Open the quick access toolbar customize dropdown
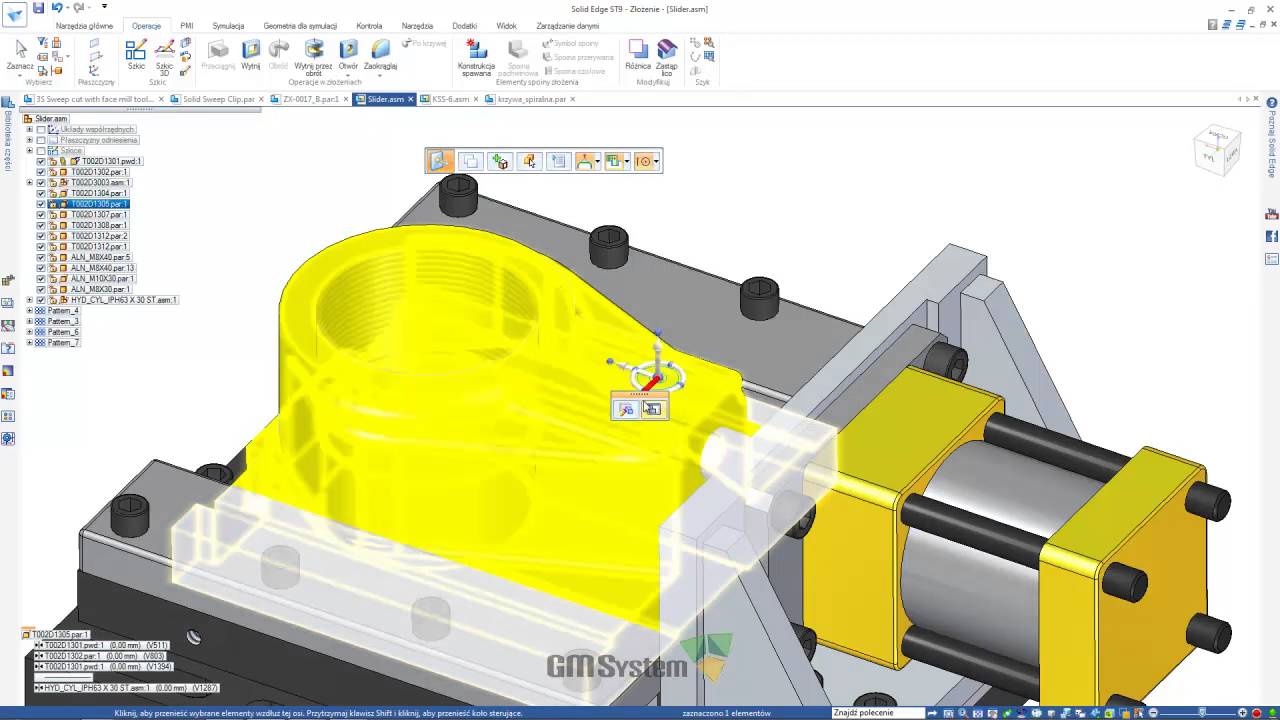1280x720 pixels. click(104, 8)
